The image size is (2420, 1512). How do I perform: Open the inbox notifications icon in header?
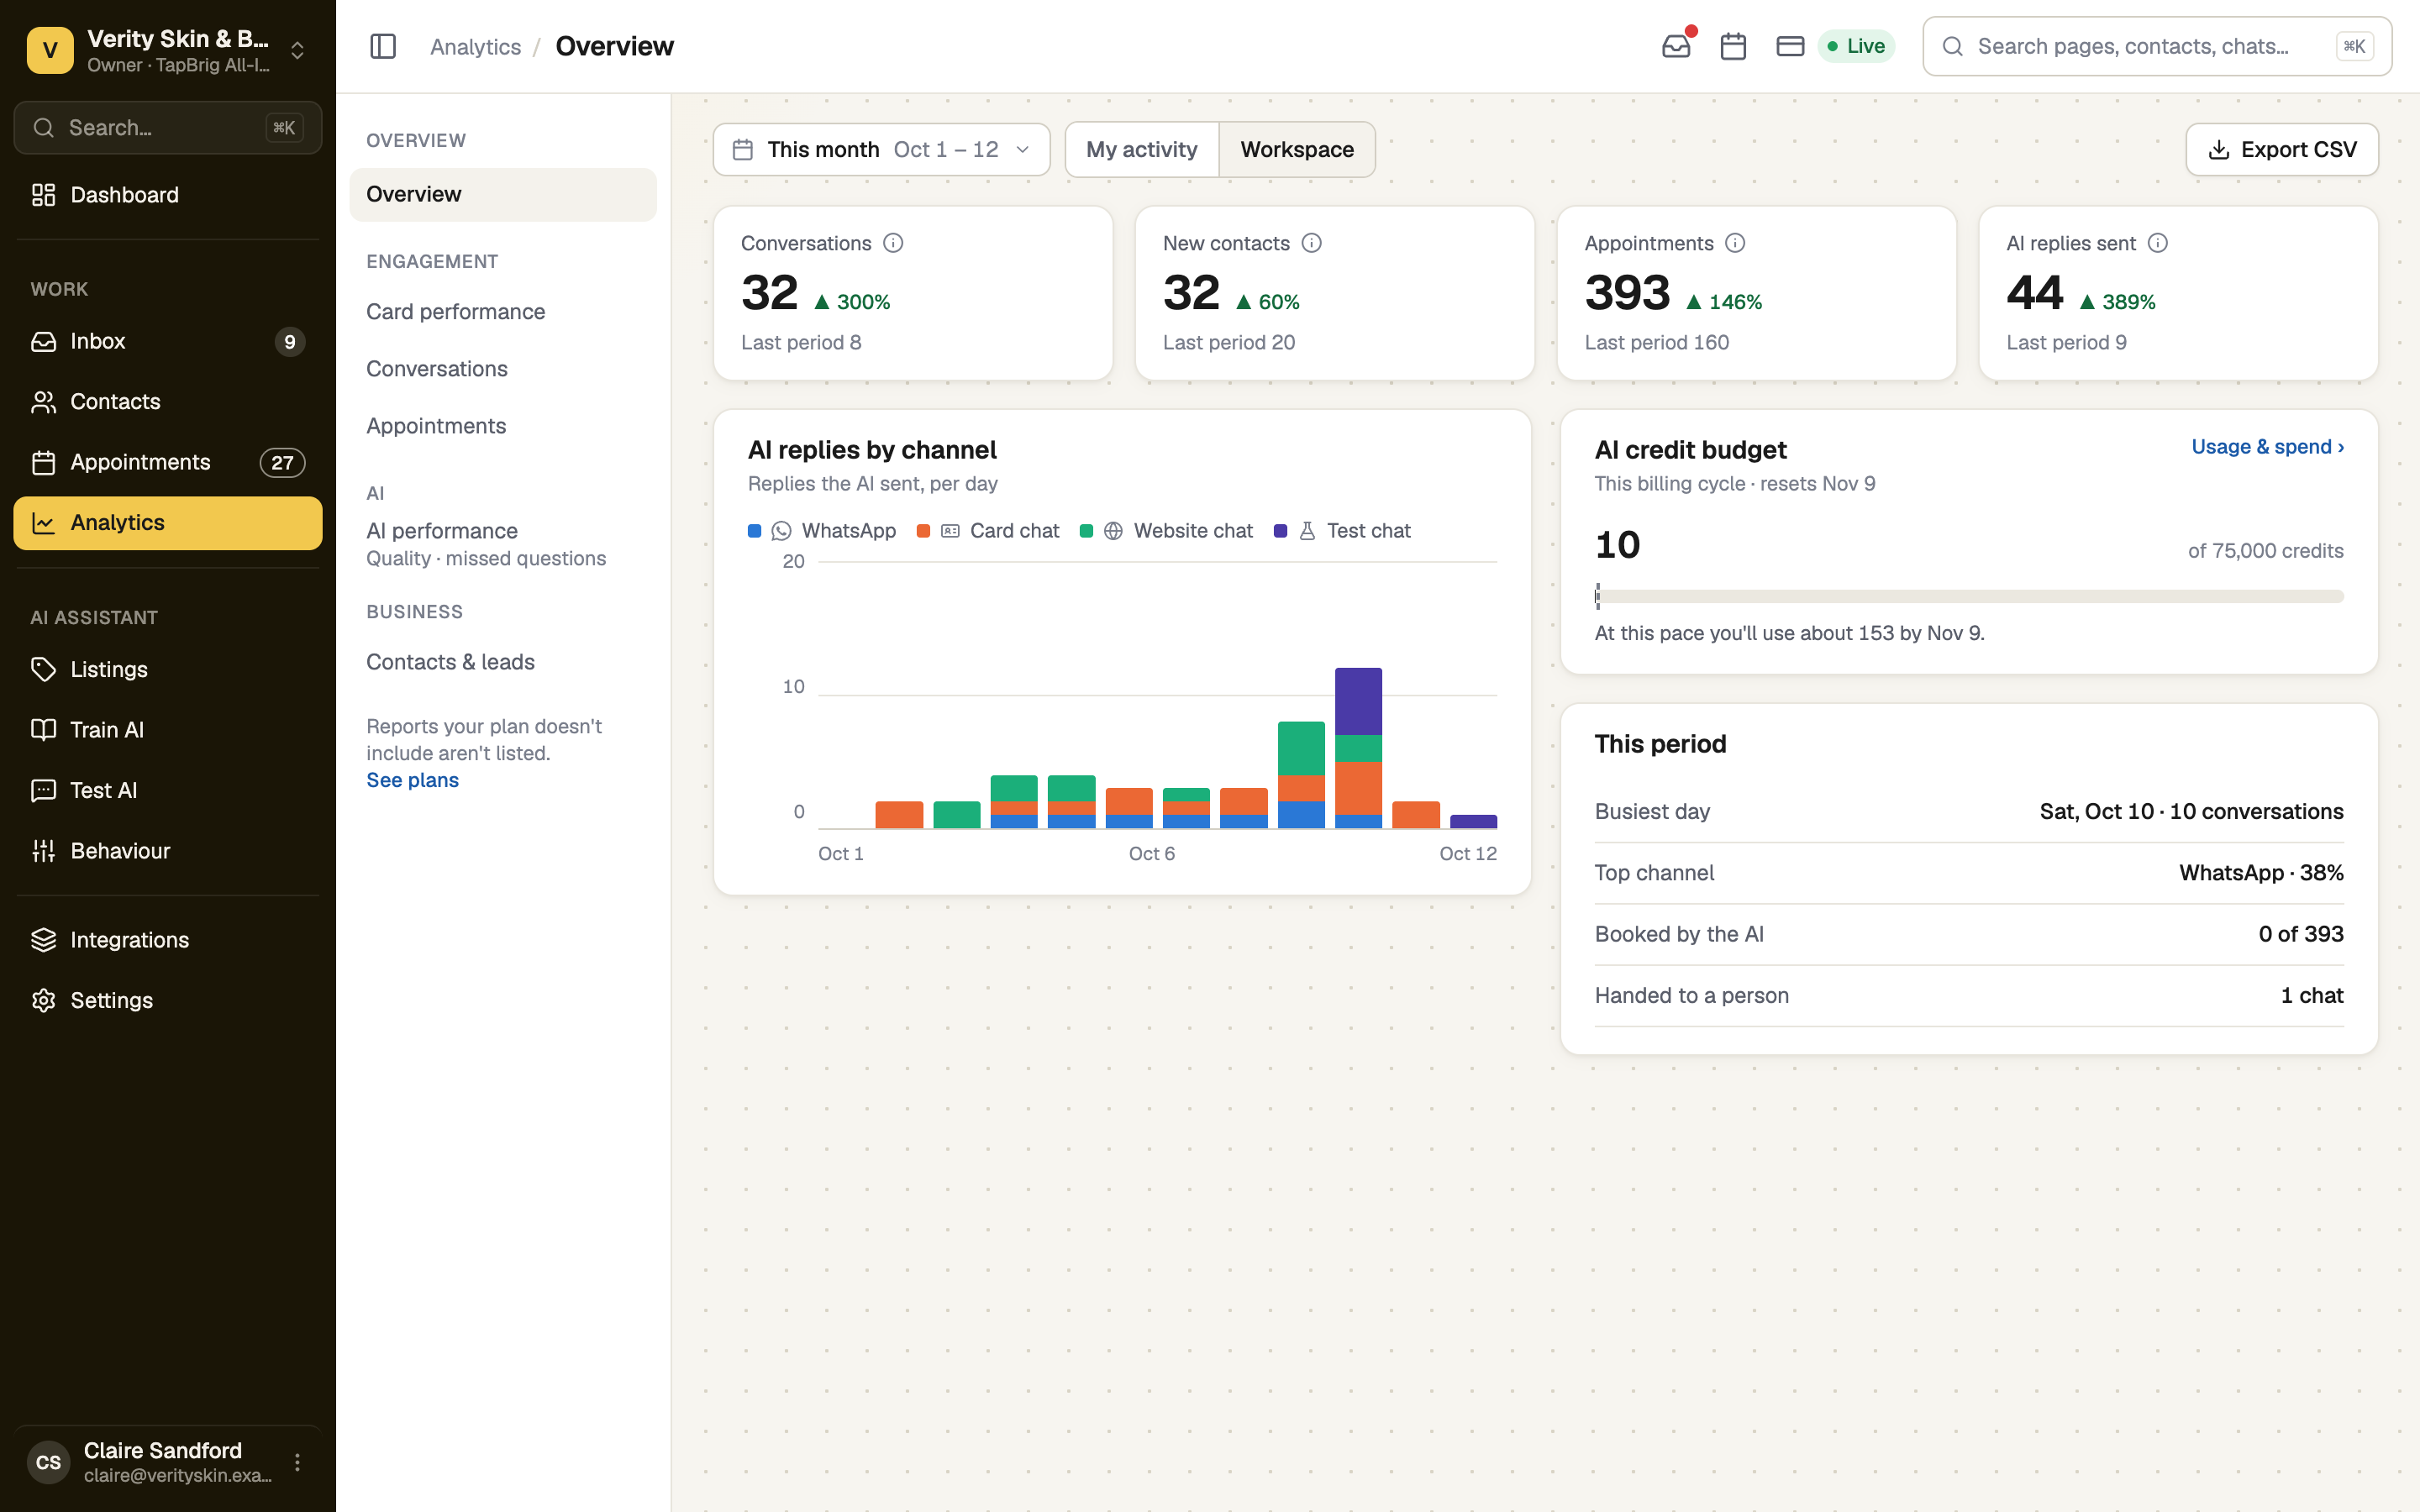(1677, 46)
